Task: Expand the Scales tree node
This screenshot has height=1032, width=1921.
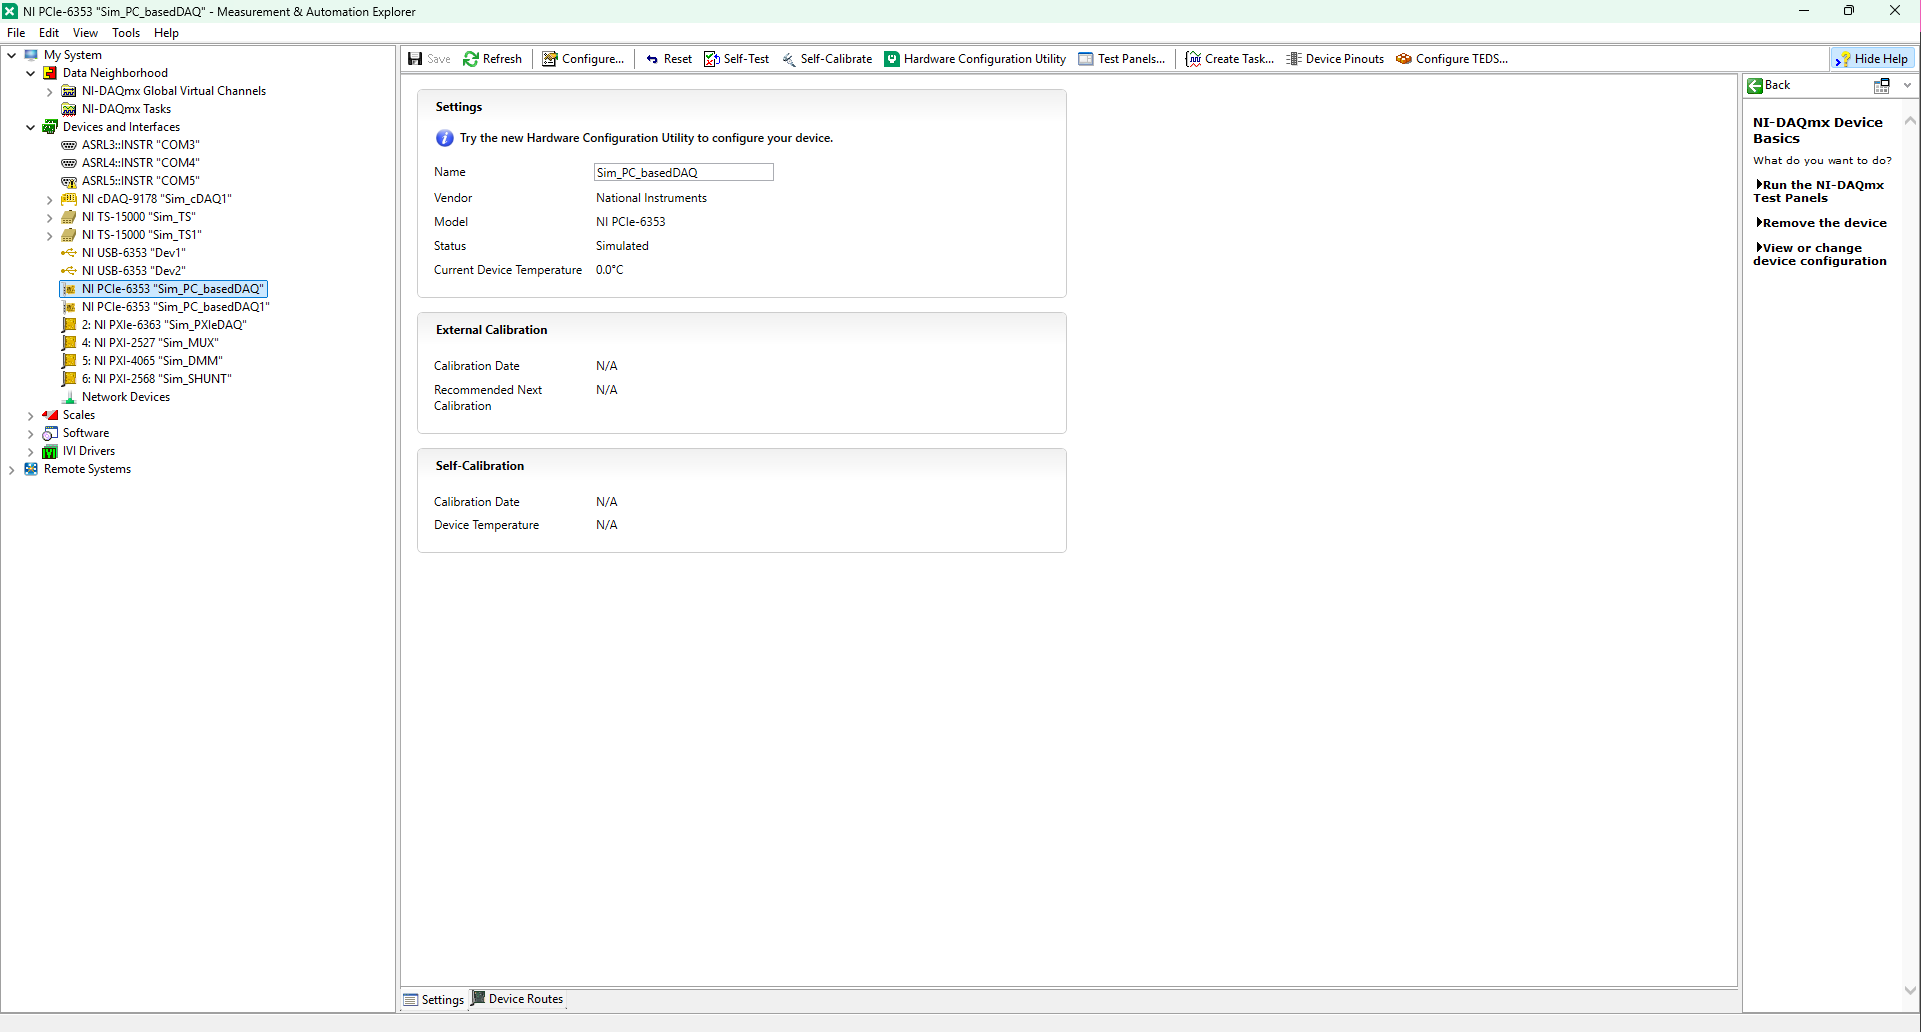Action: click(31, 415)
